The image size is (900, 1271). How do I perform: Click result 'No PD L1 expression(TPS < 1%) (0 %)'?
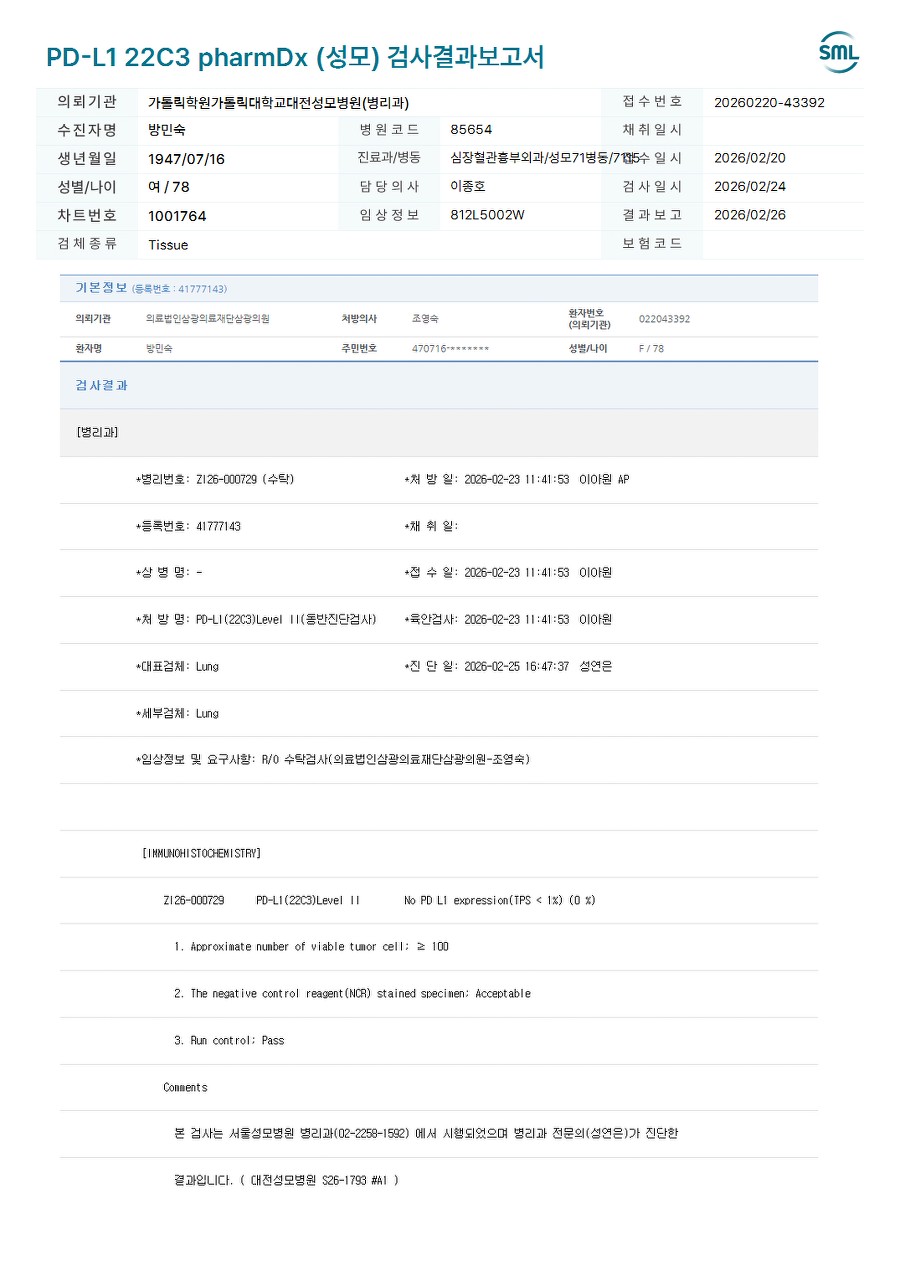(500, 900)
